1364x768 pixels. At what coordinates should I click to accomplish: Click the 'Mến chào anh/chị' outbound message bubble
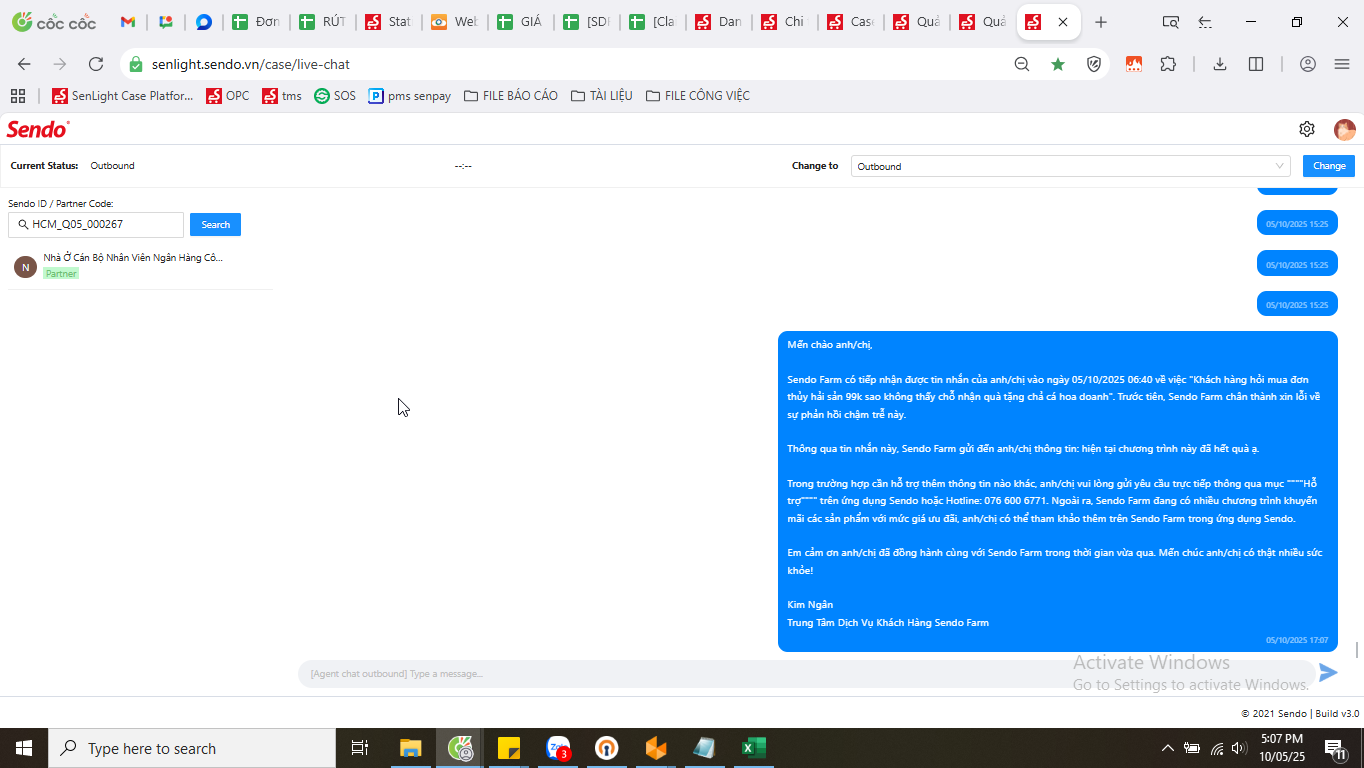click(1058, 491)
